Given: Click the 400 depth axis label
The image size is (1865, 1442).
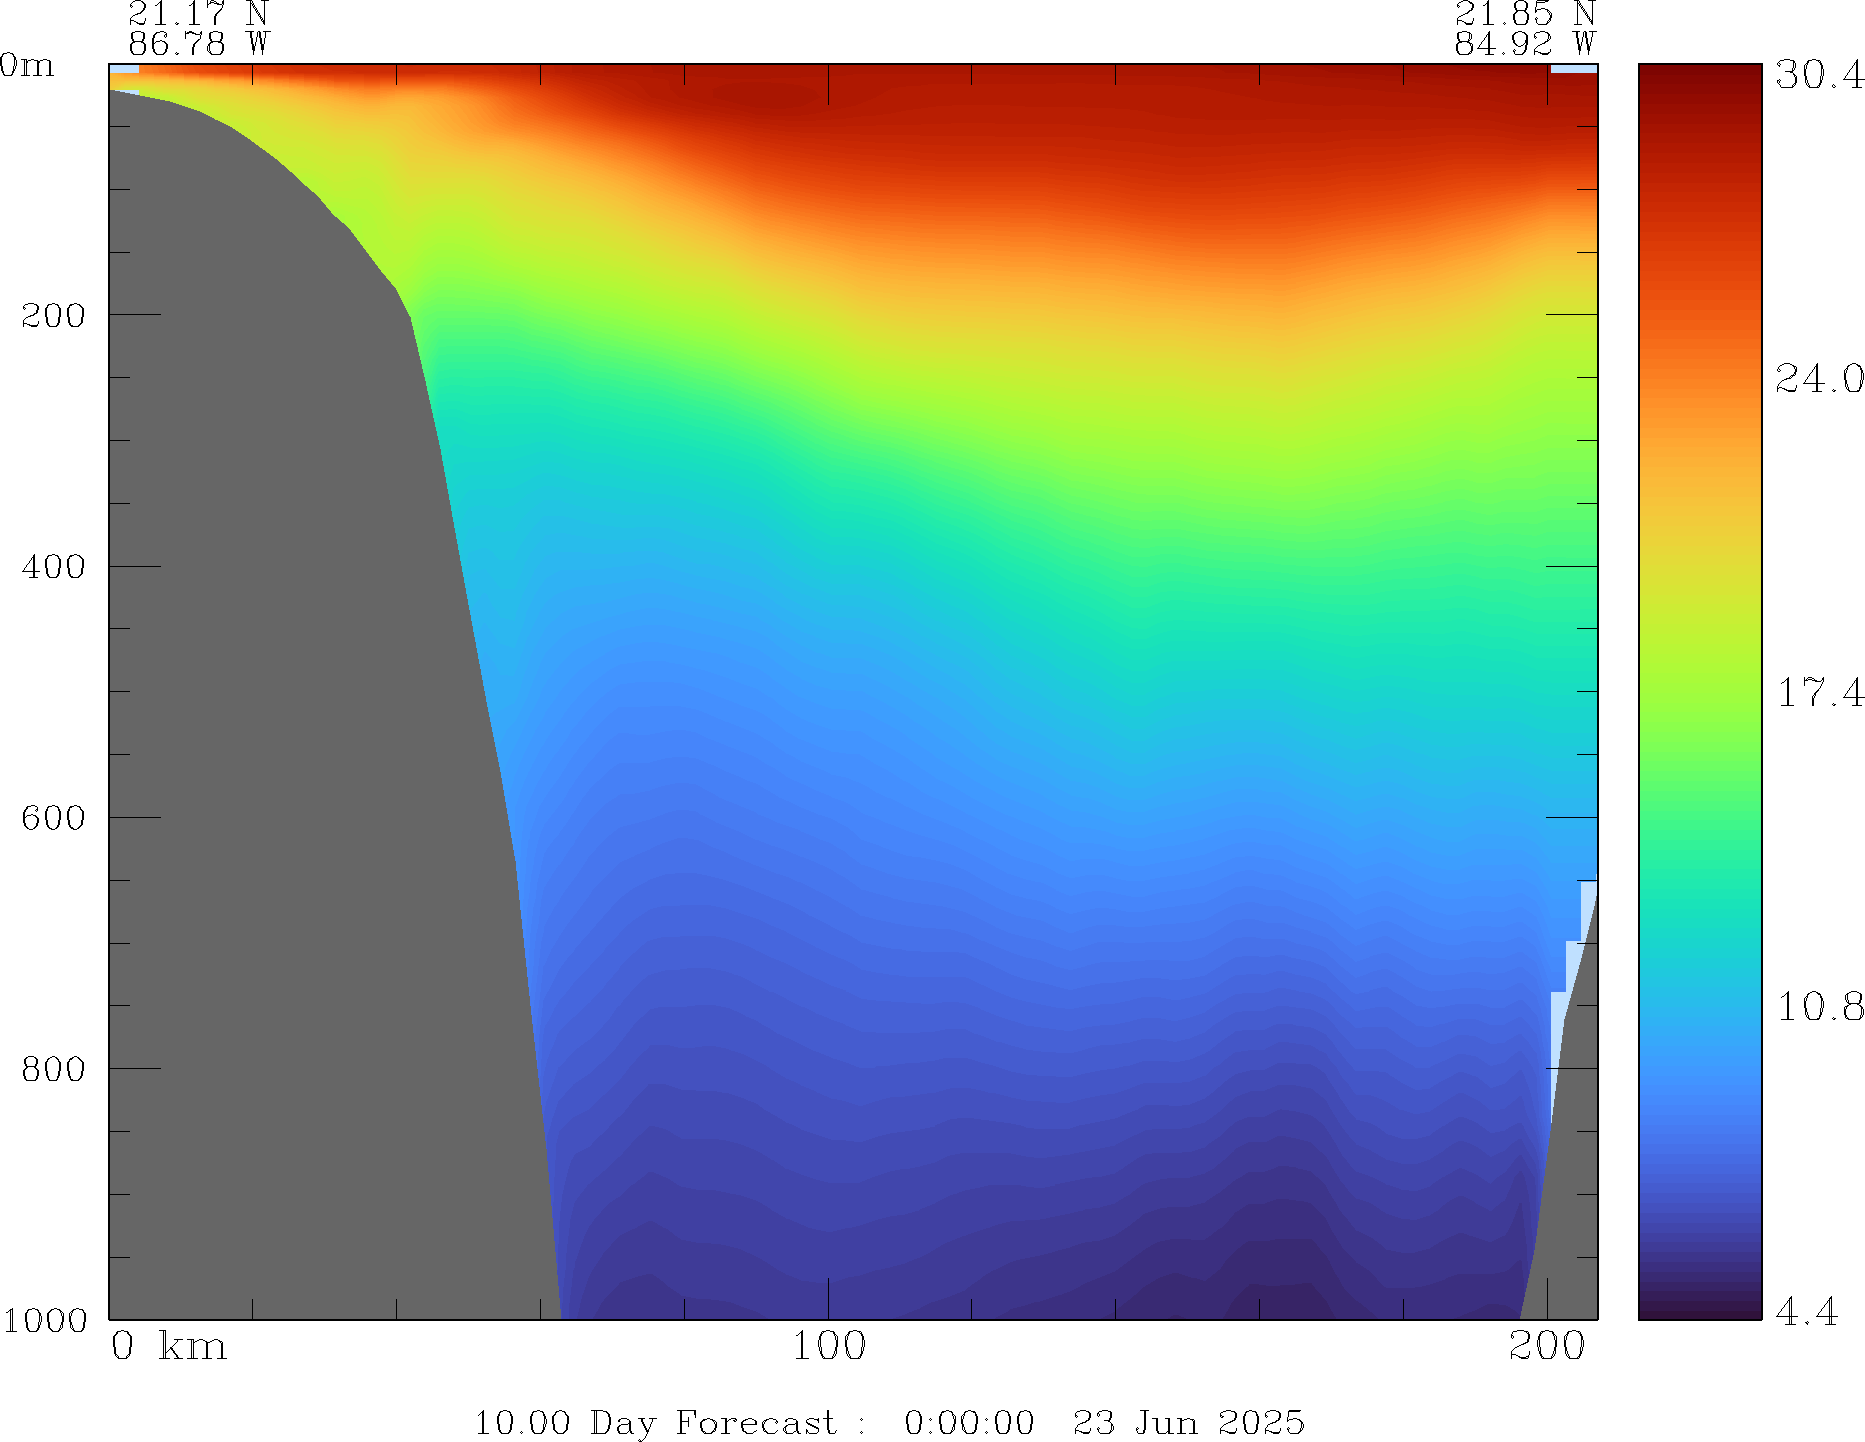Looking at the screenshot, I should (x=53, y=567).
